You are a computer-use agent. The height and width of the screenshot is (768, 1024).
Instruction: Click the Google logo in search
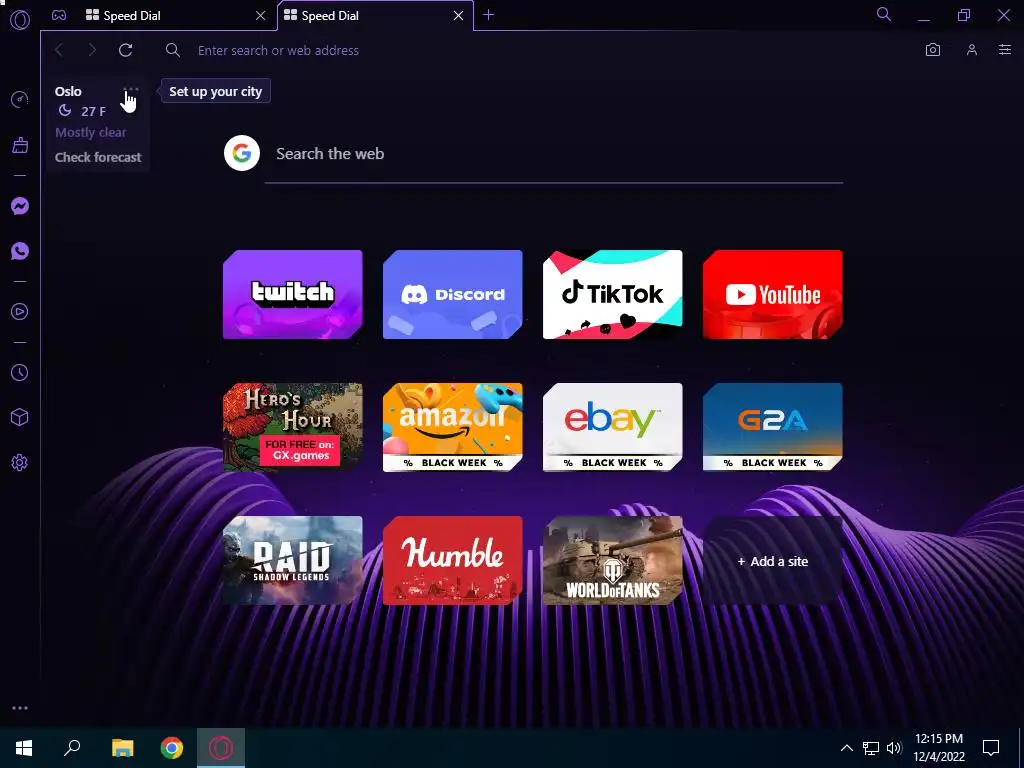click(x=242, y=153)
